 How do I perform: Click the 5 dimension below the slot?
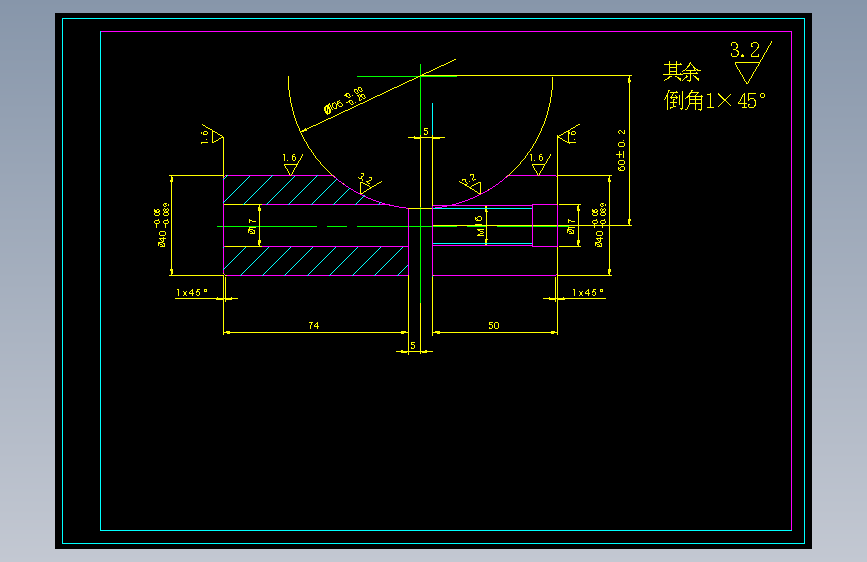click(412, 345)
